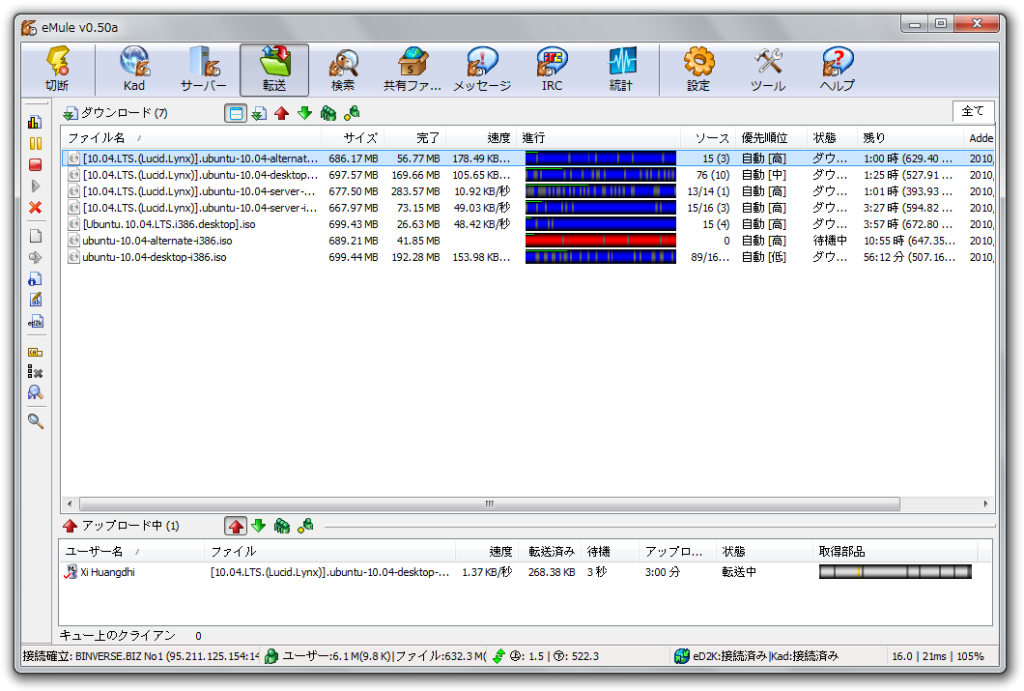Click the priority bar-chart icon in sidebar
The height and width of the screenshot is (691, 1024).
(x=35, y=122)
